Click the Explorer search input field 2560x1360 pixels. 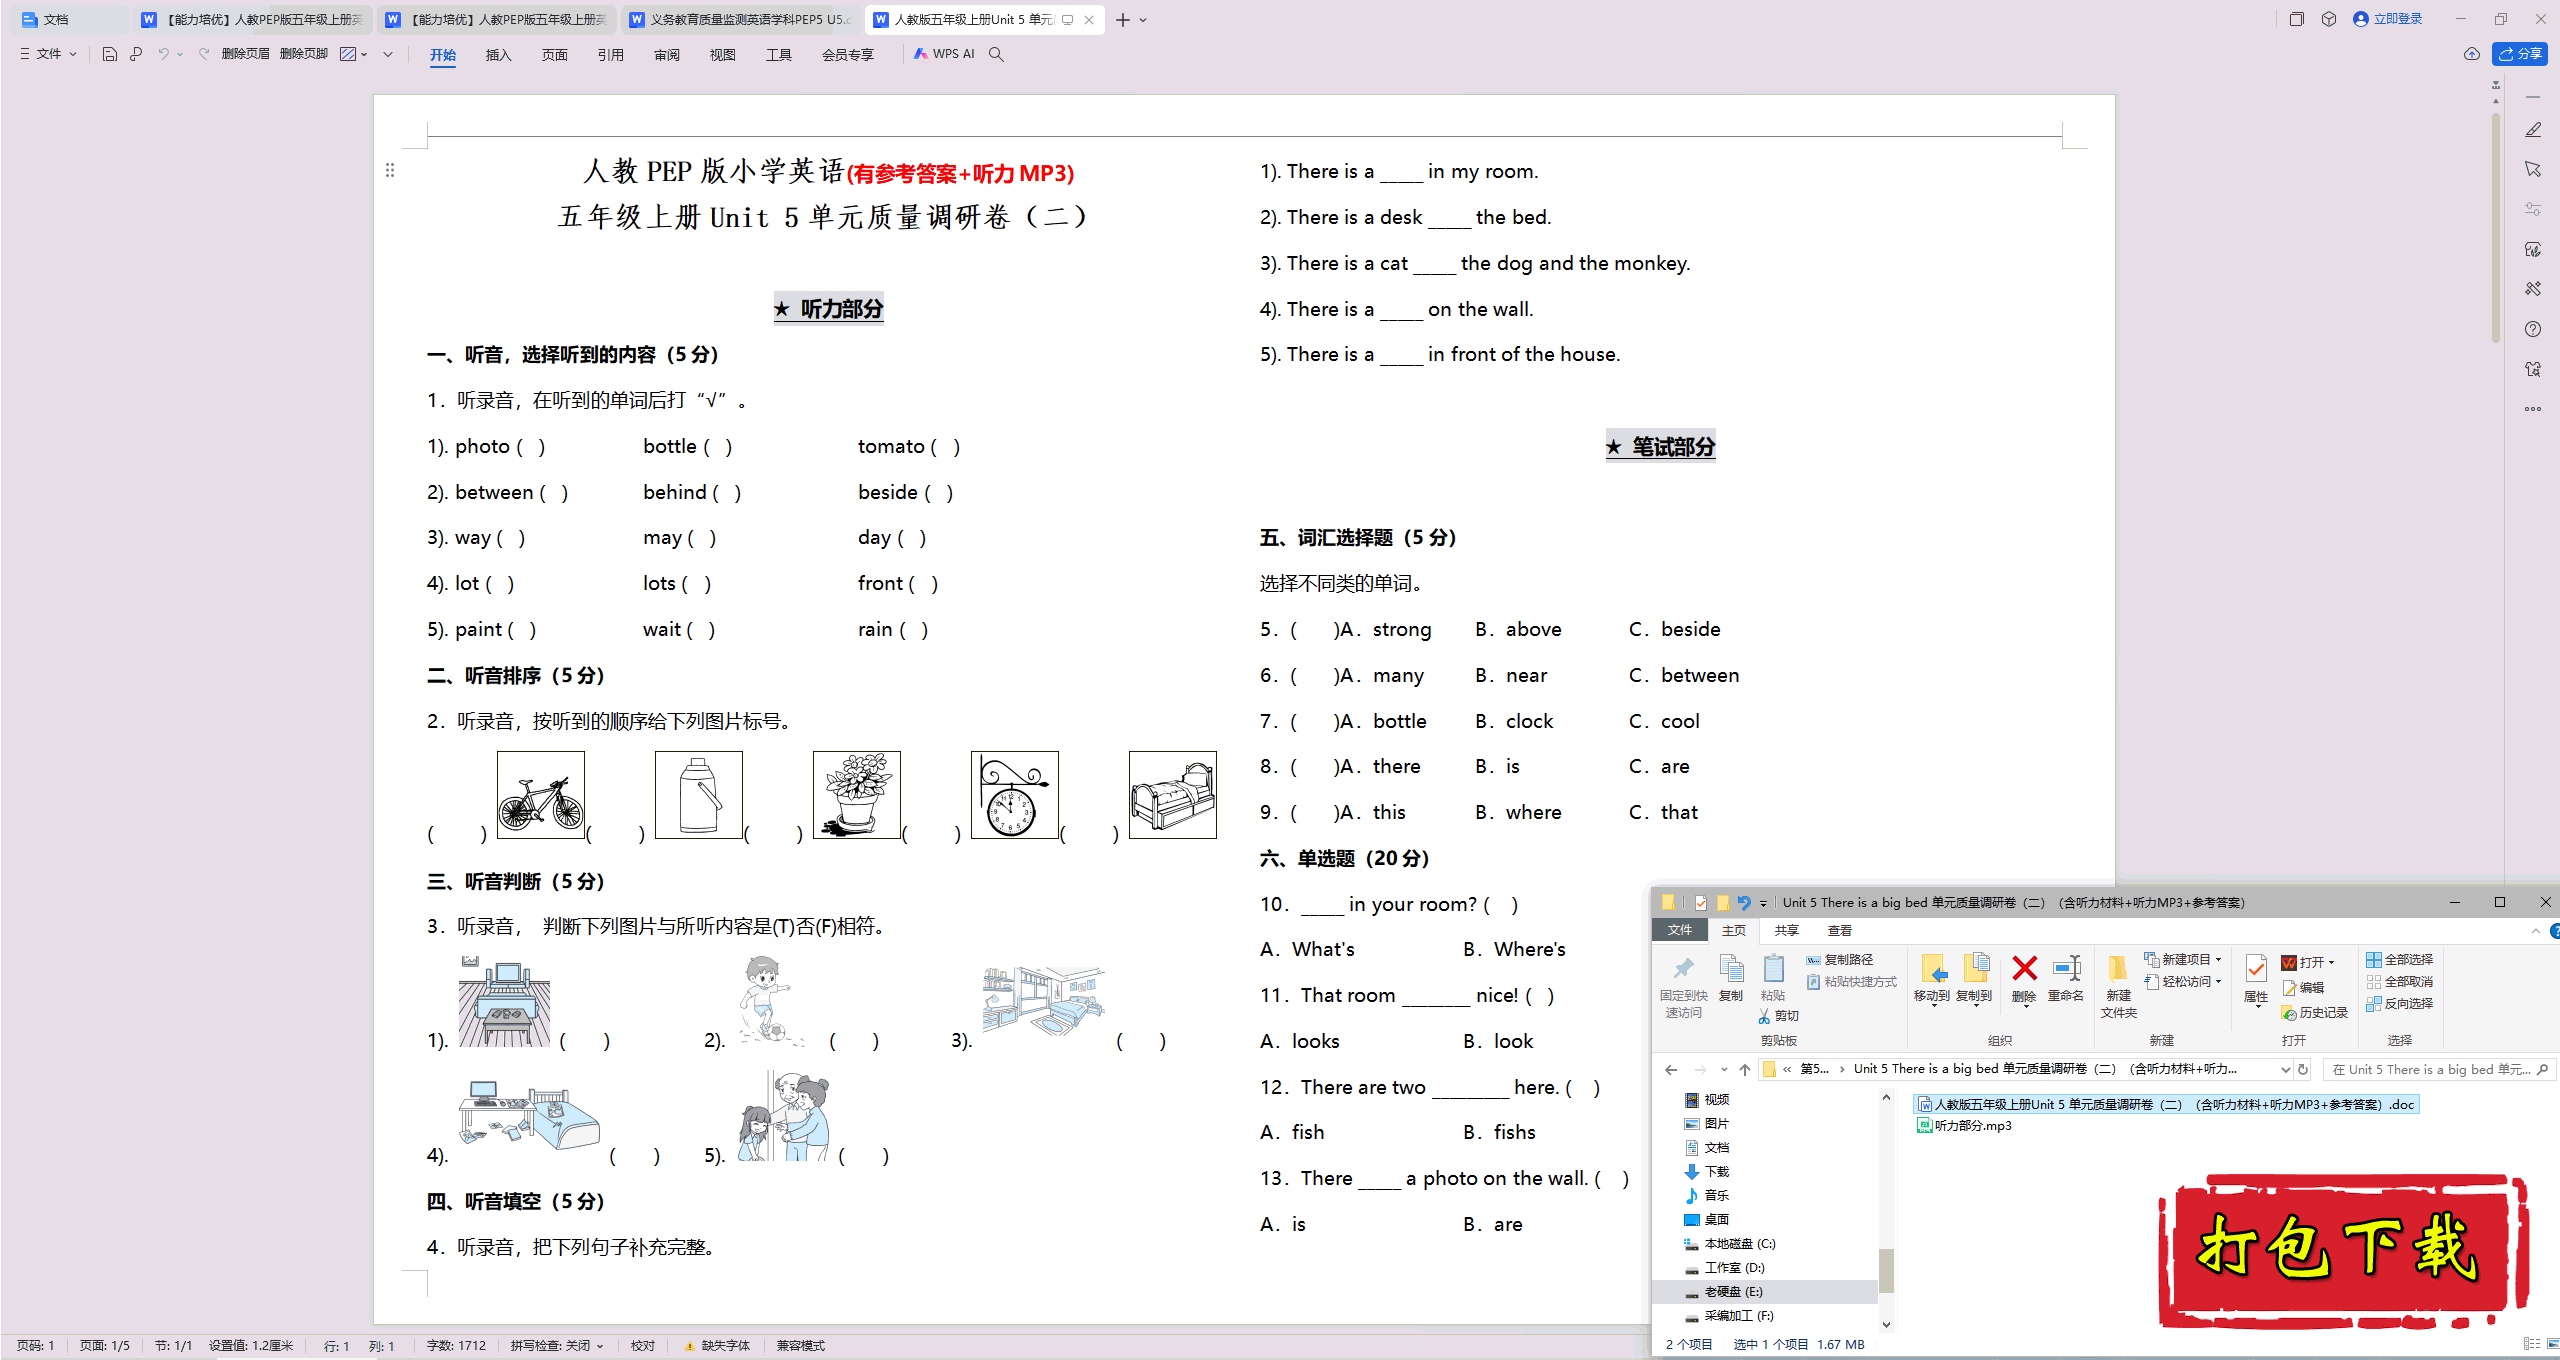pyautogui.click(x=2439, y=1069)
